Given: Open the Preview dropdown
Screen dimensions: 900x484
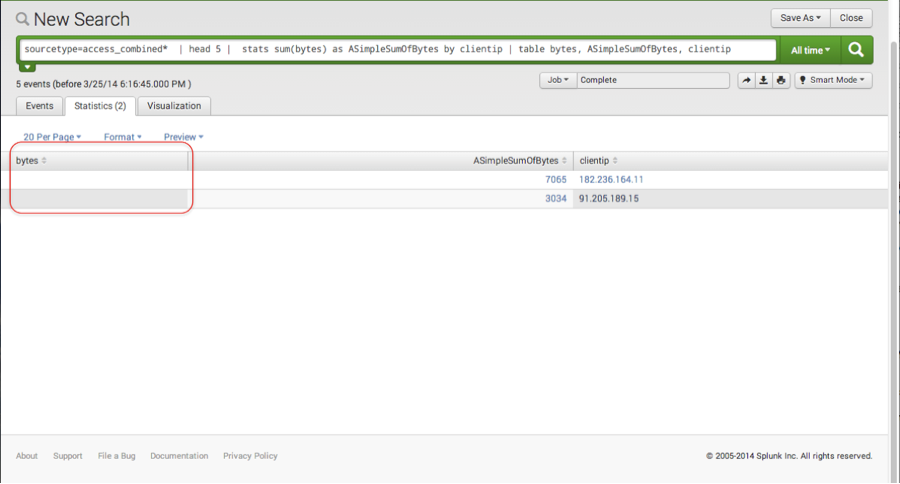Looking at the screenshot, I should point(184,137).
